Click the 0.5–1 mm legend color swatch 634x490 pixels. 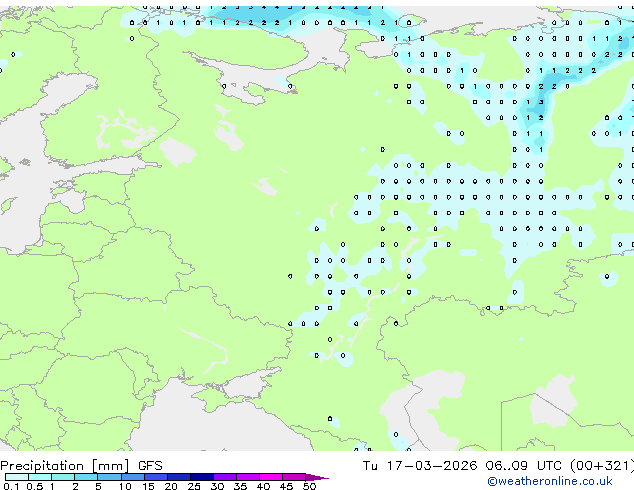[40, 477]
